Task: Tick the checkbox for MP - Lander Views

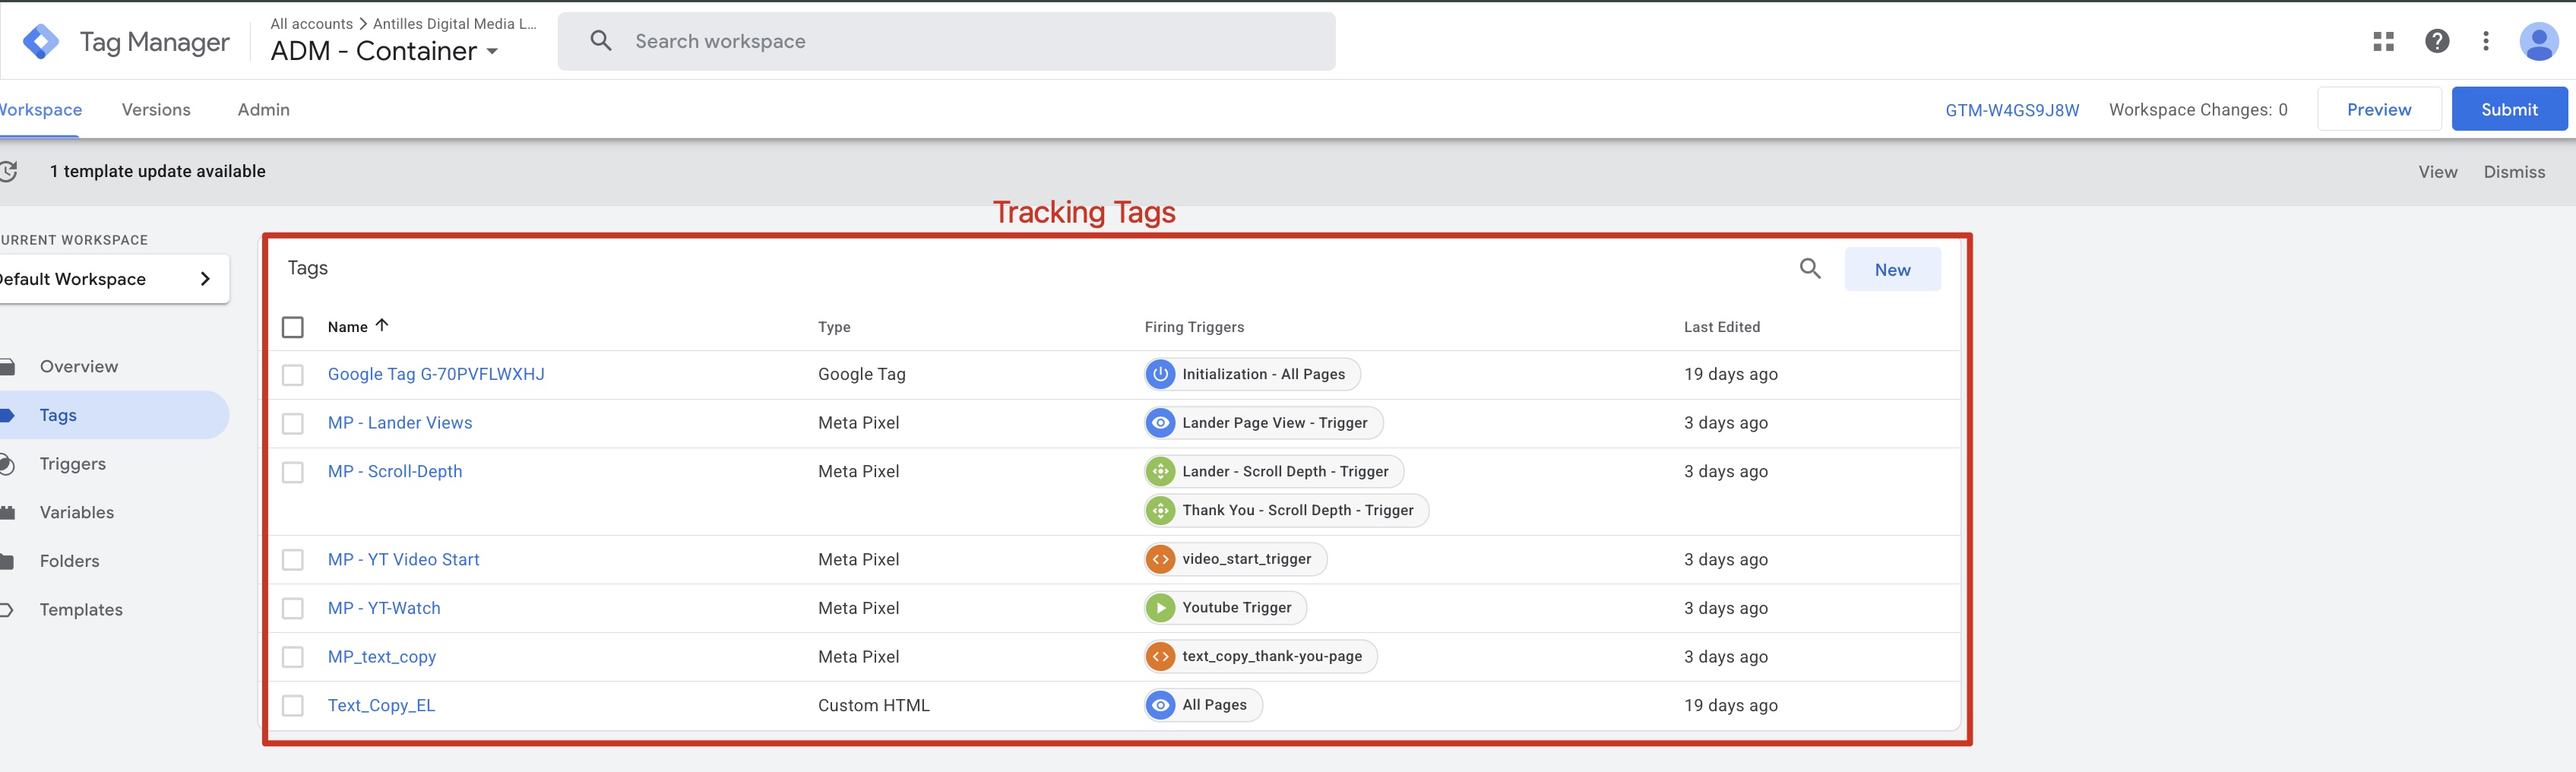Action: click(293, 423)
